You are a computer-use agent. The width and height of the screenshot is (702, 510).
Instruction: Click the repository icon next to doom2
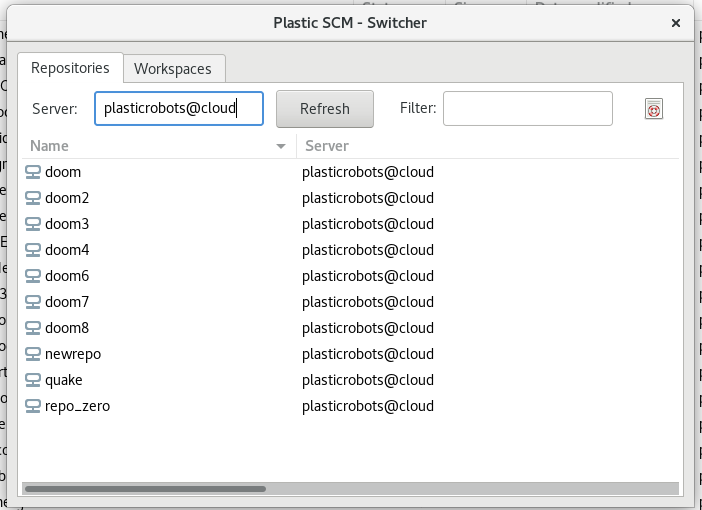33,198
